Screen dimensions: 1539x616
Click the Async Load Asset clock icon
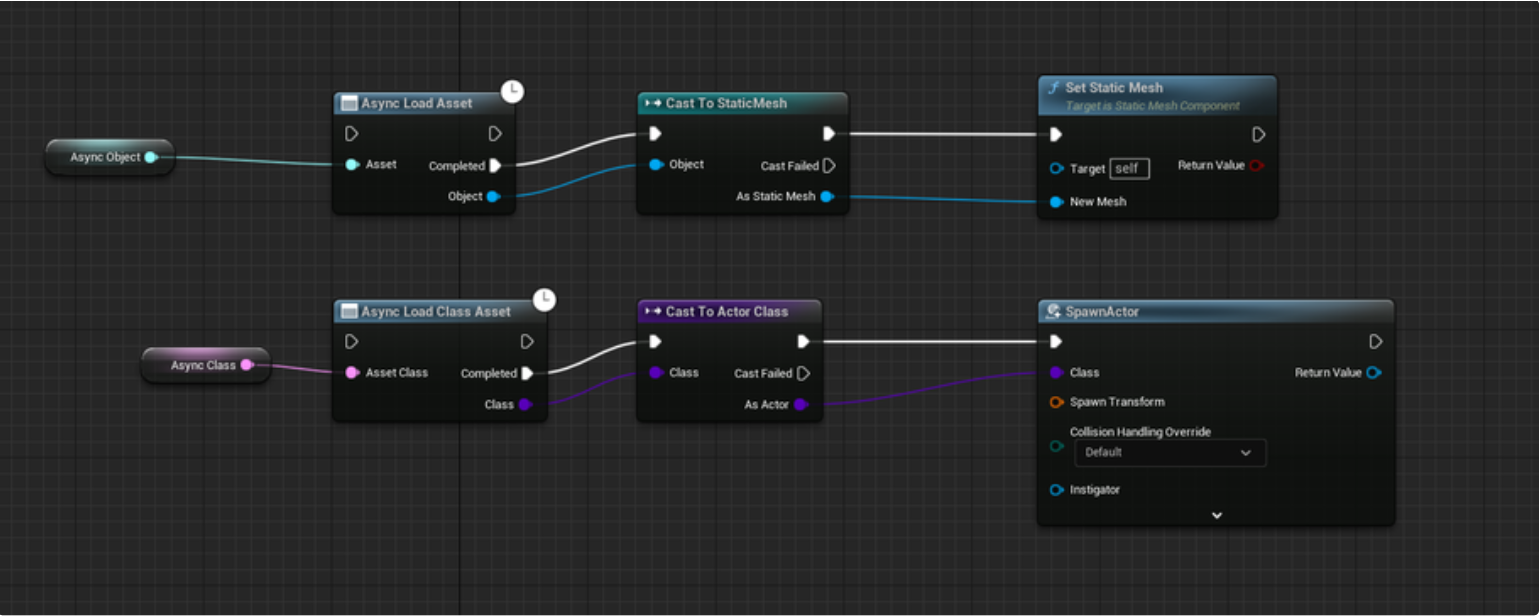click(x=512, y=91)
